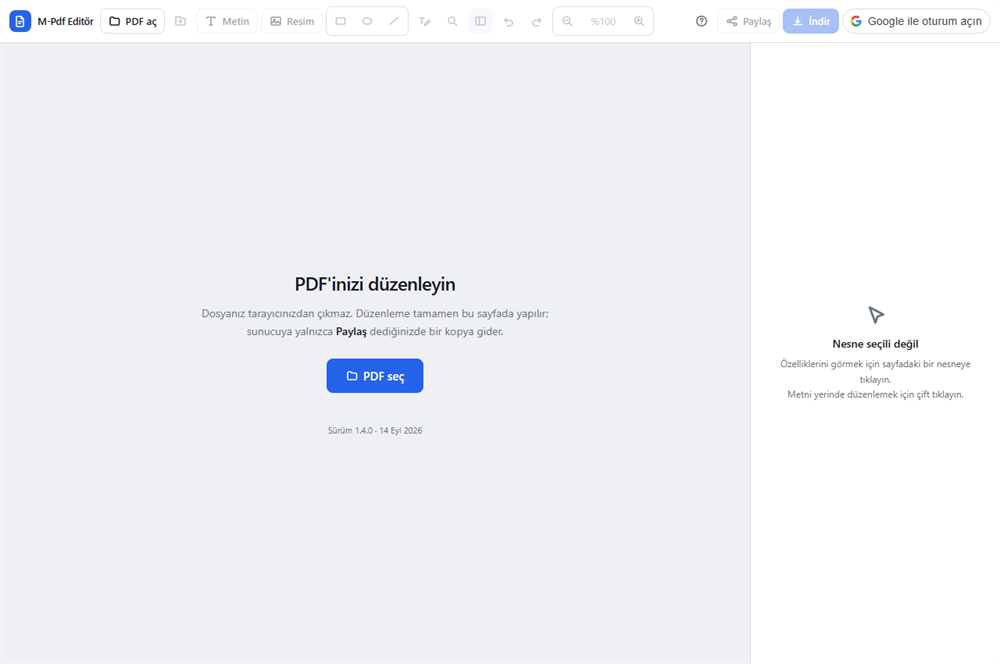Click the undo arrow

click(508, 21)
